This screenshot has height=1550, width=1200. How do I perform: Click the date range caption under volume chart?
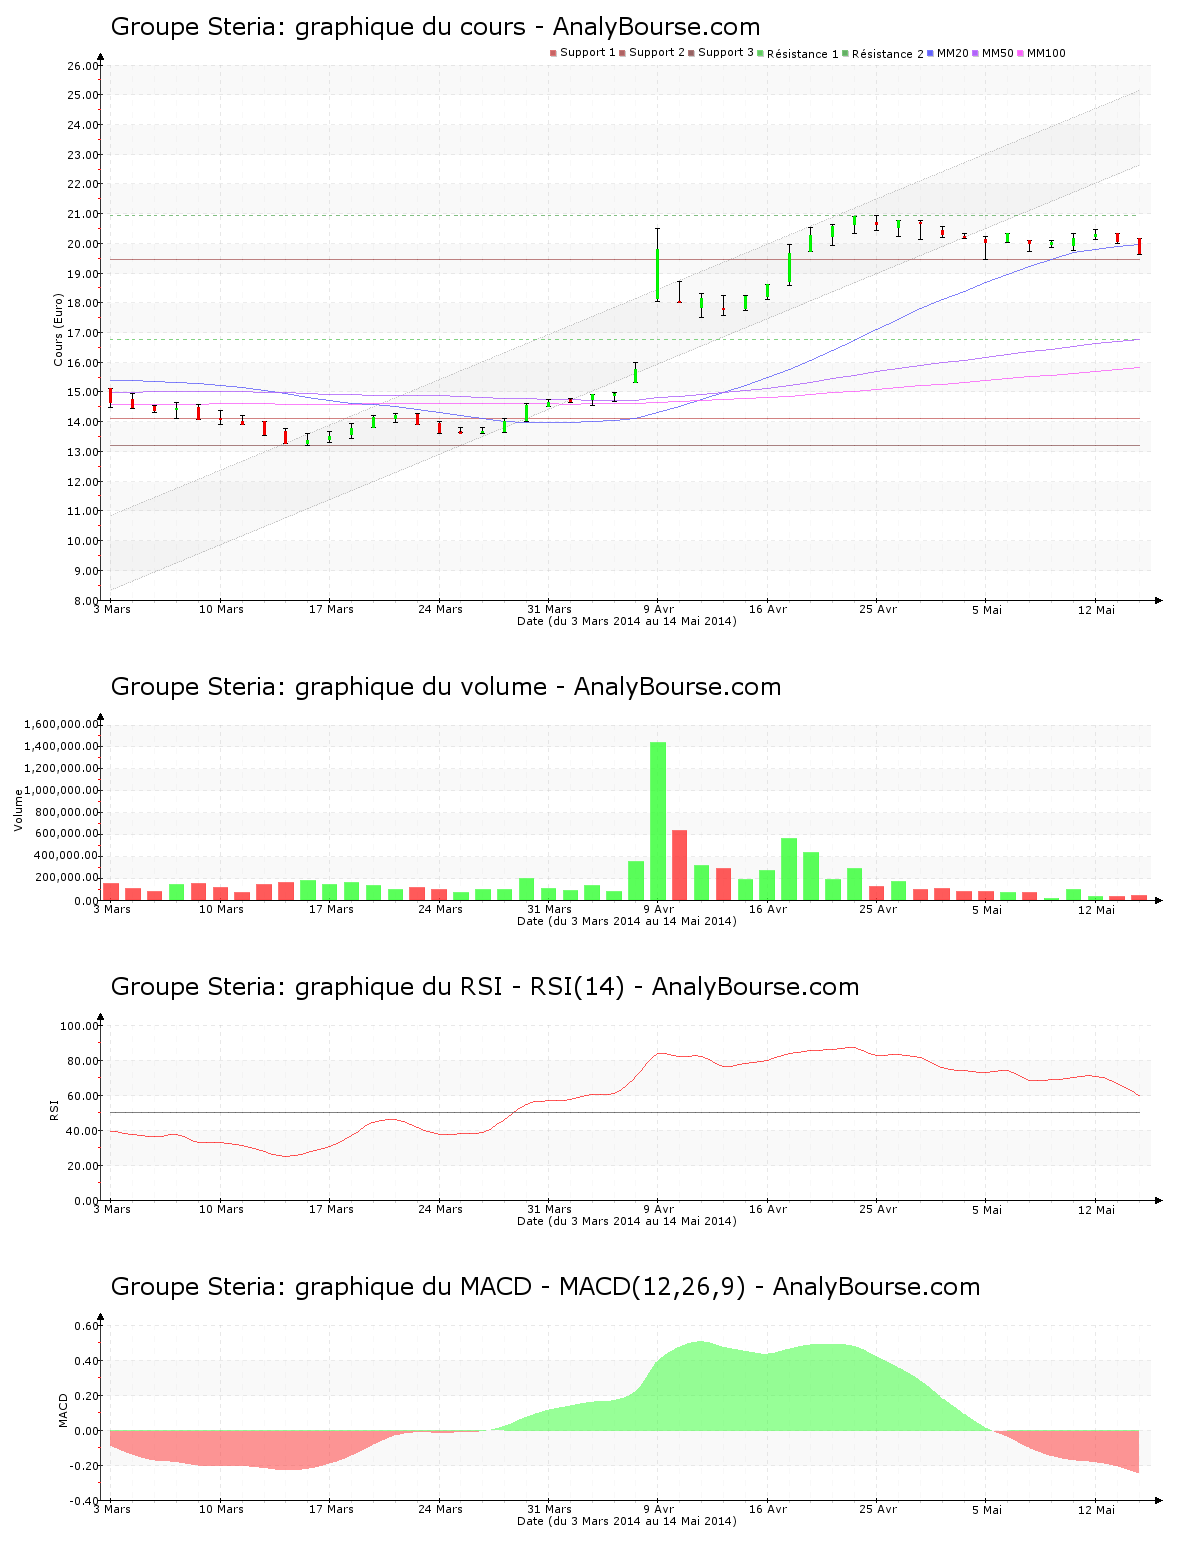(x=626, y=921)
